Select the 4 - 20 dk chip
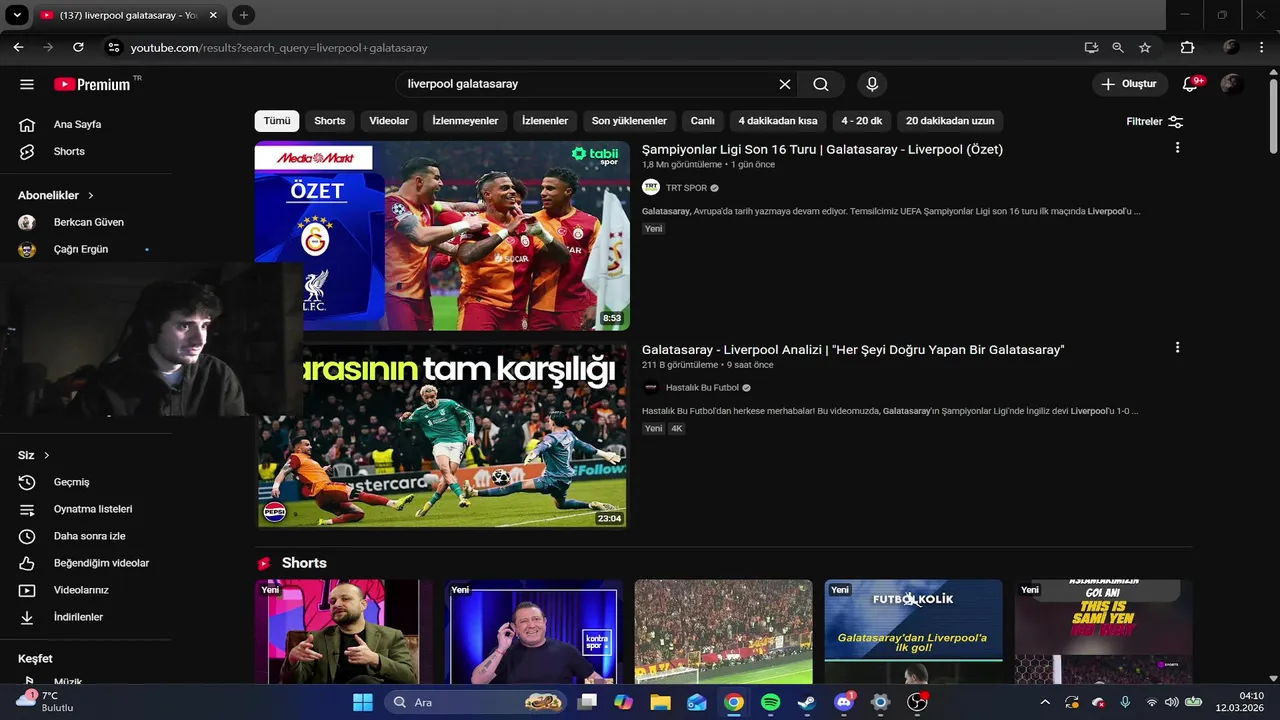 (x=862, y=121)
